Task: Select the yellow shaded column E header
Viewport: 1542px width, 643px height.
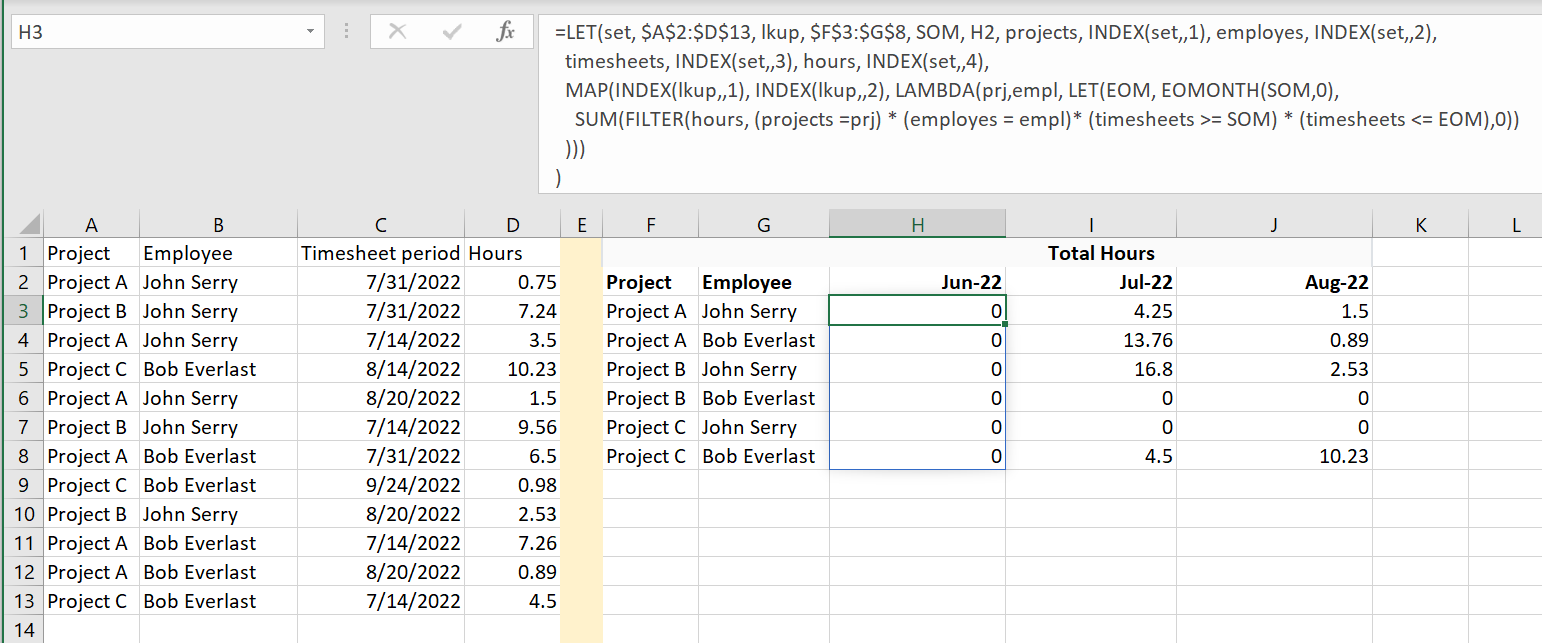Action: [x=581, y=225]
